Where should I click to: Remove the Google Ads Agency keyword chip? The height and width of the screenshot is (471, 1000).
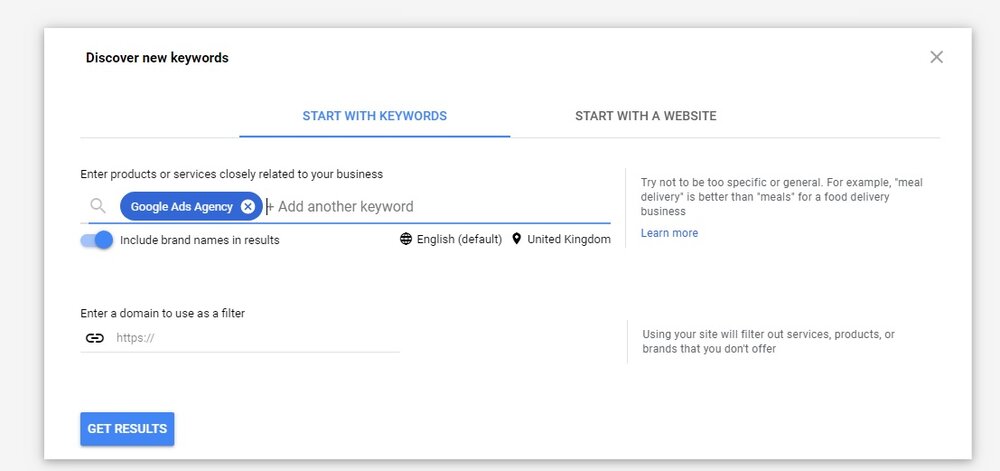pyautogui.click(x=248, y=207)
